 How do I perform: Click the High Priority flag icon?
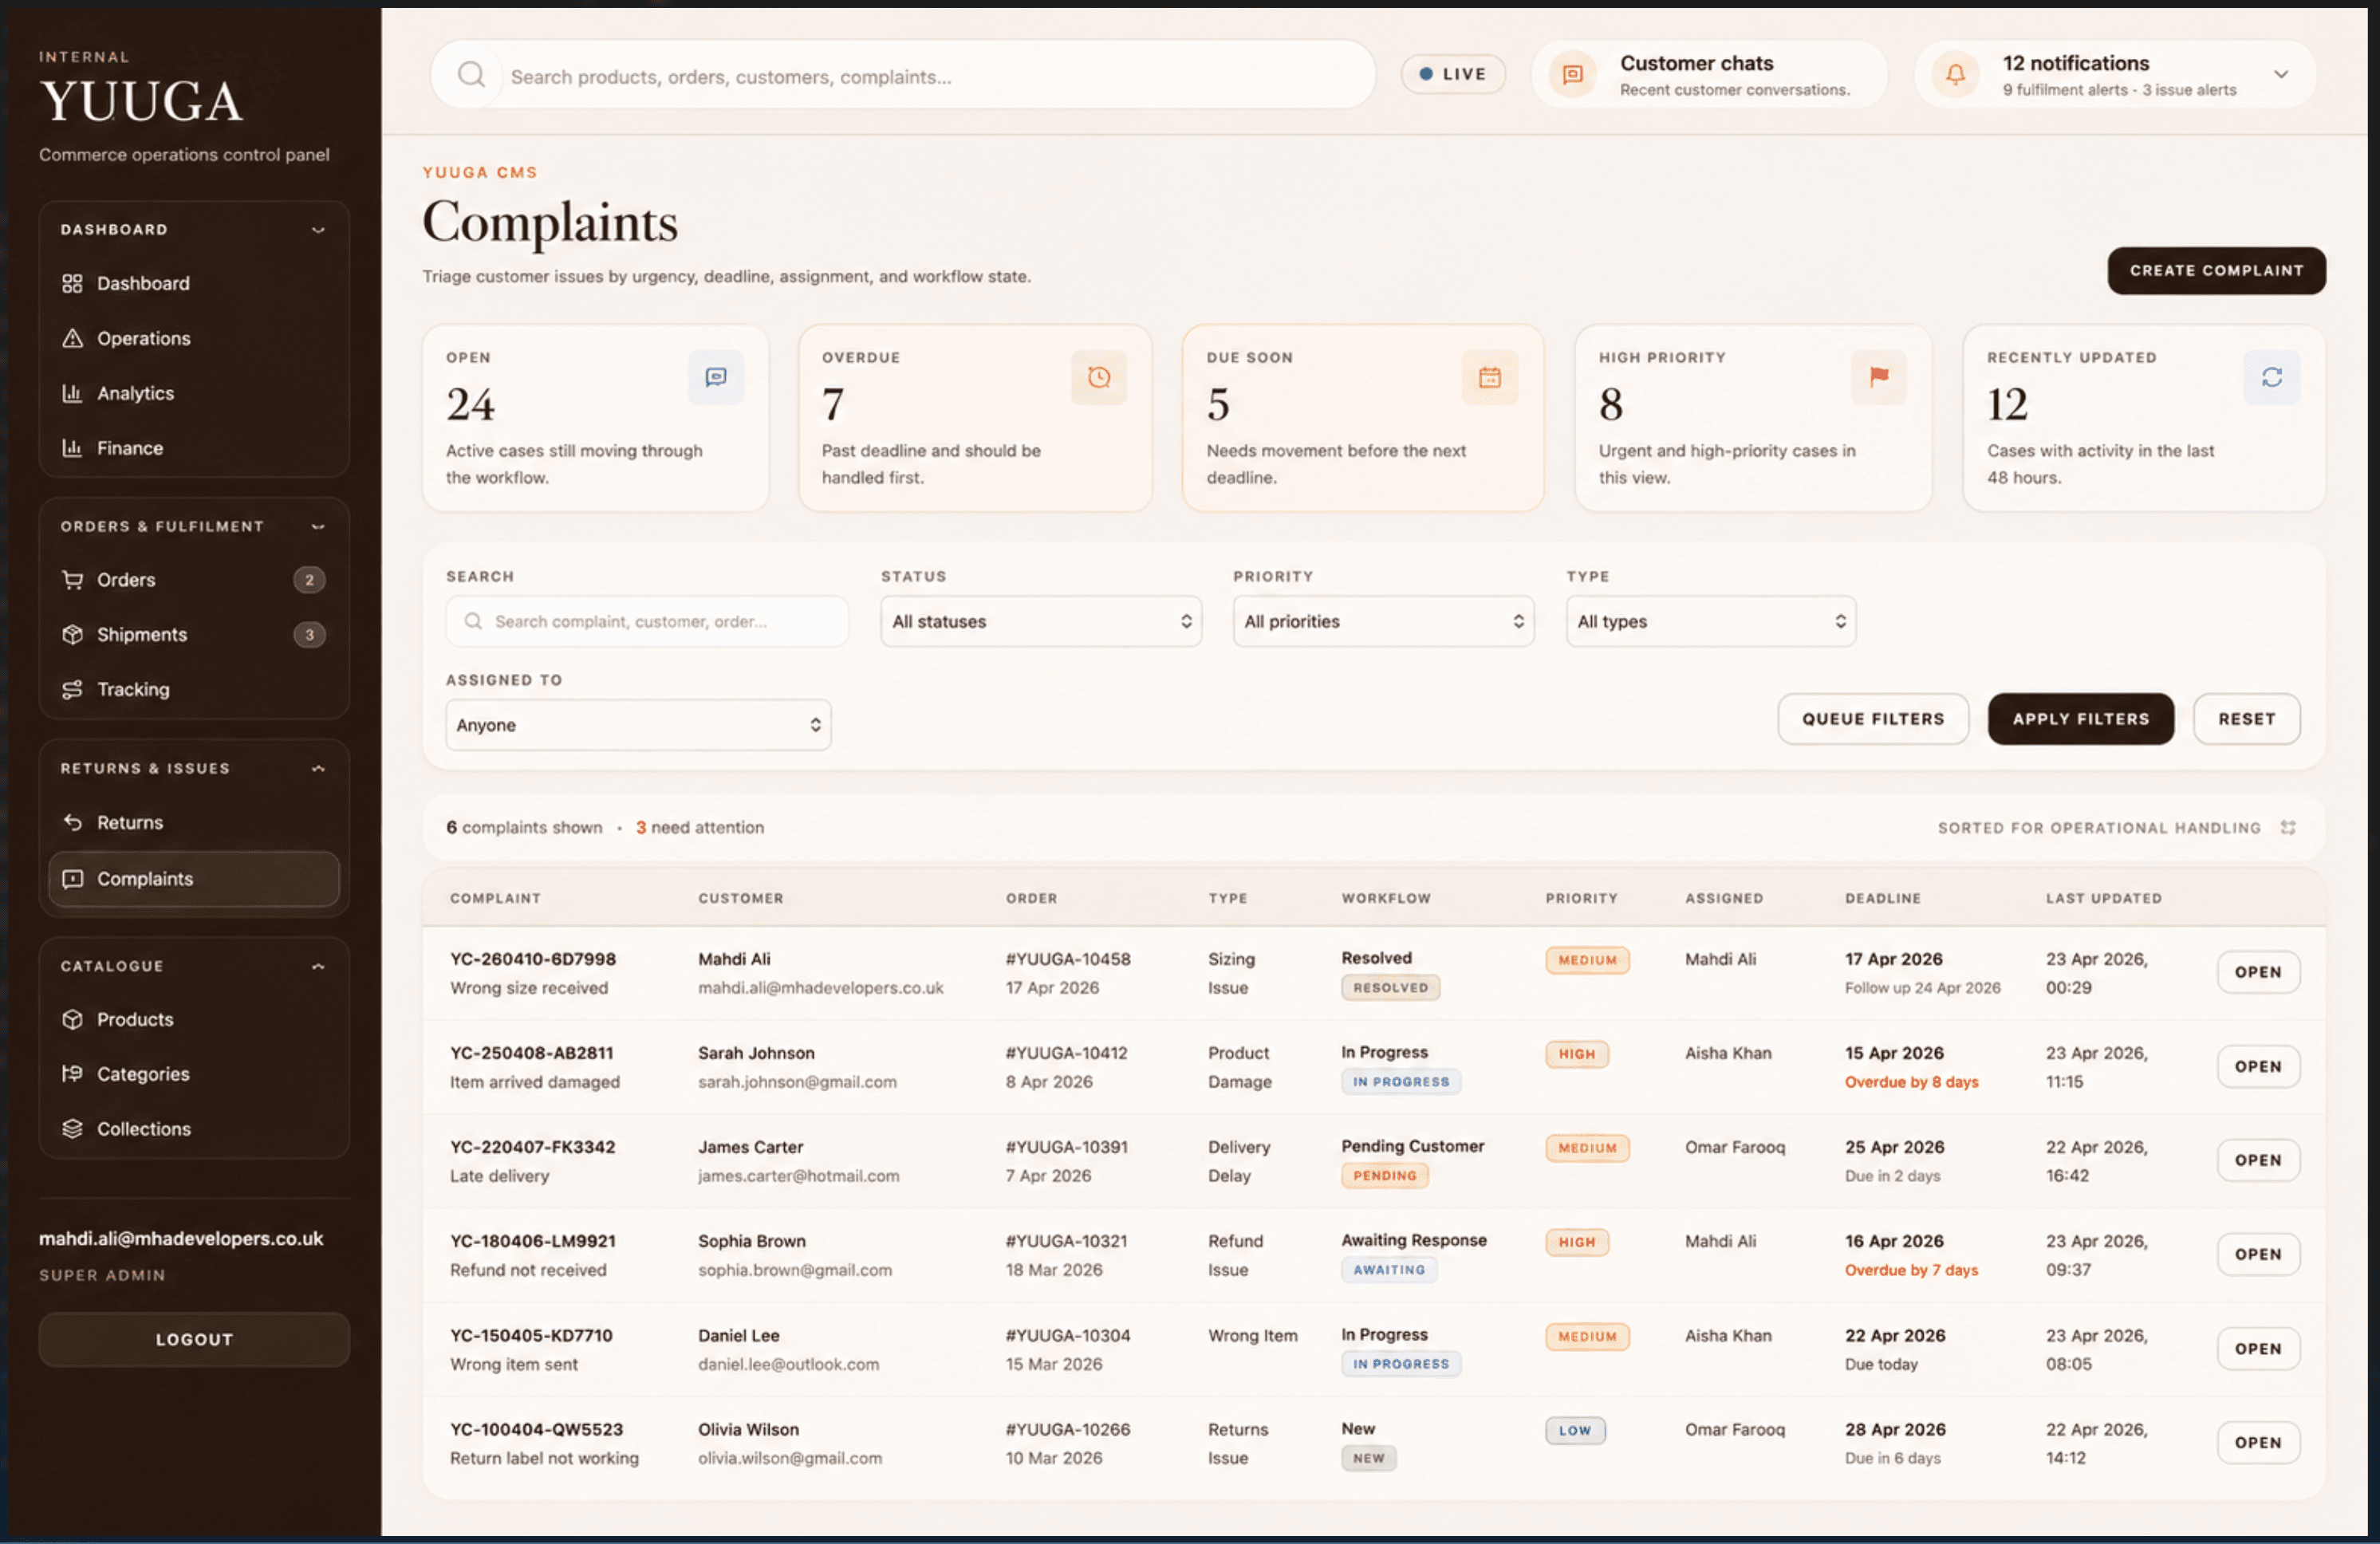(x=1879, y=377)
